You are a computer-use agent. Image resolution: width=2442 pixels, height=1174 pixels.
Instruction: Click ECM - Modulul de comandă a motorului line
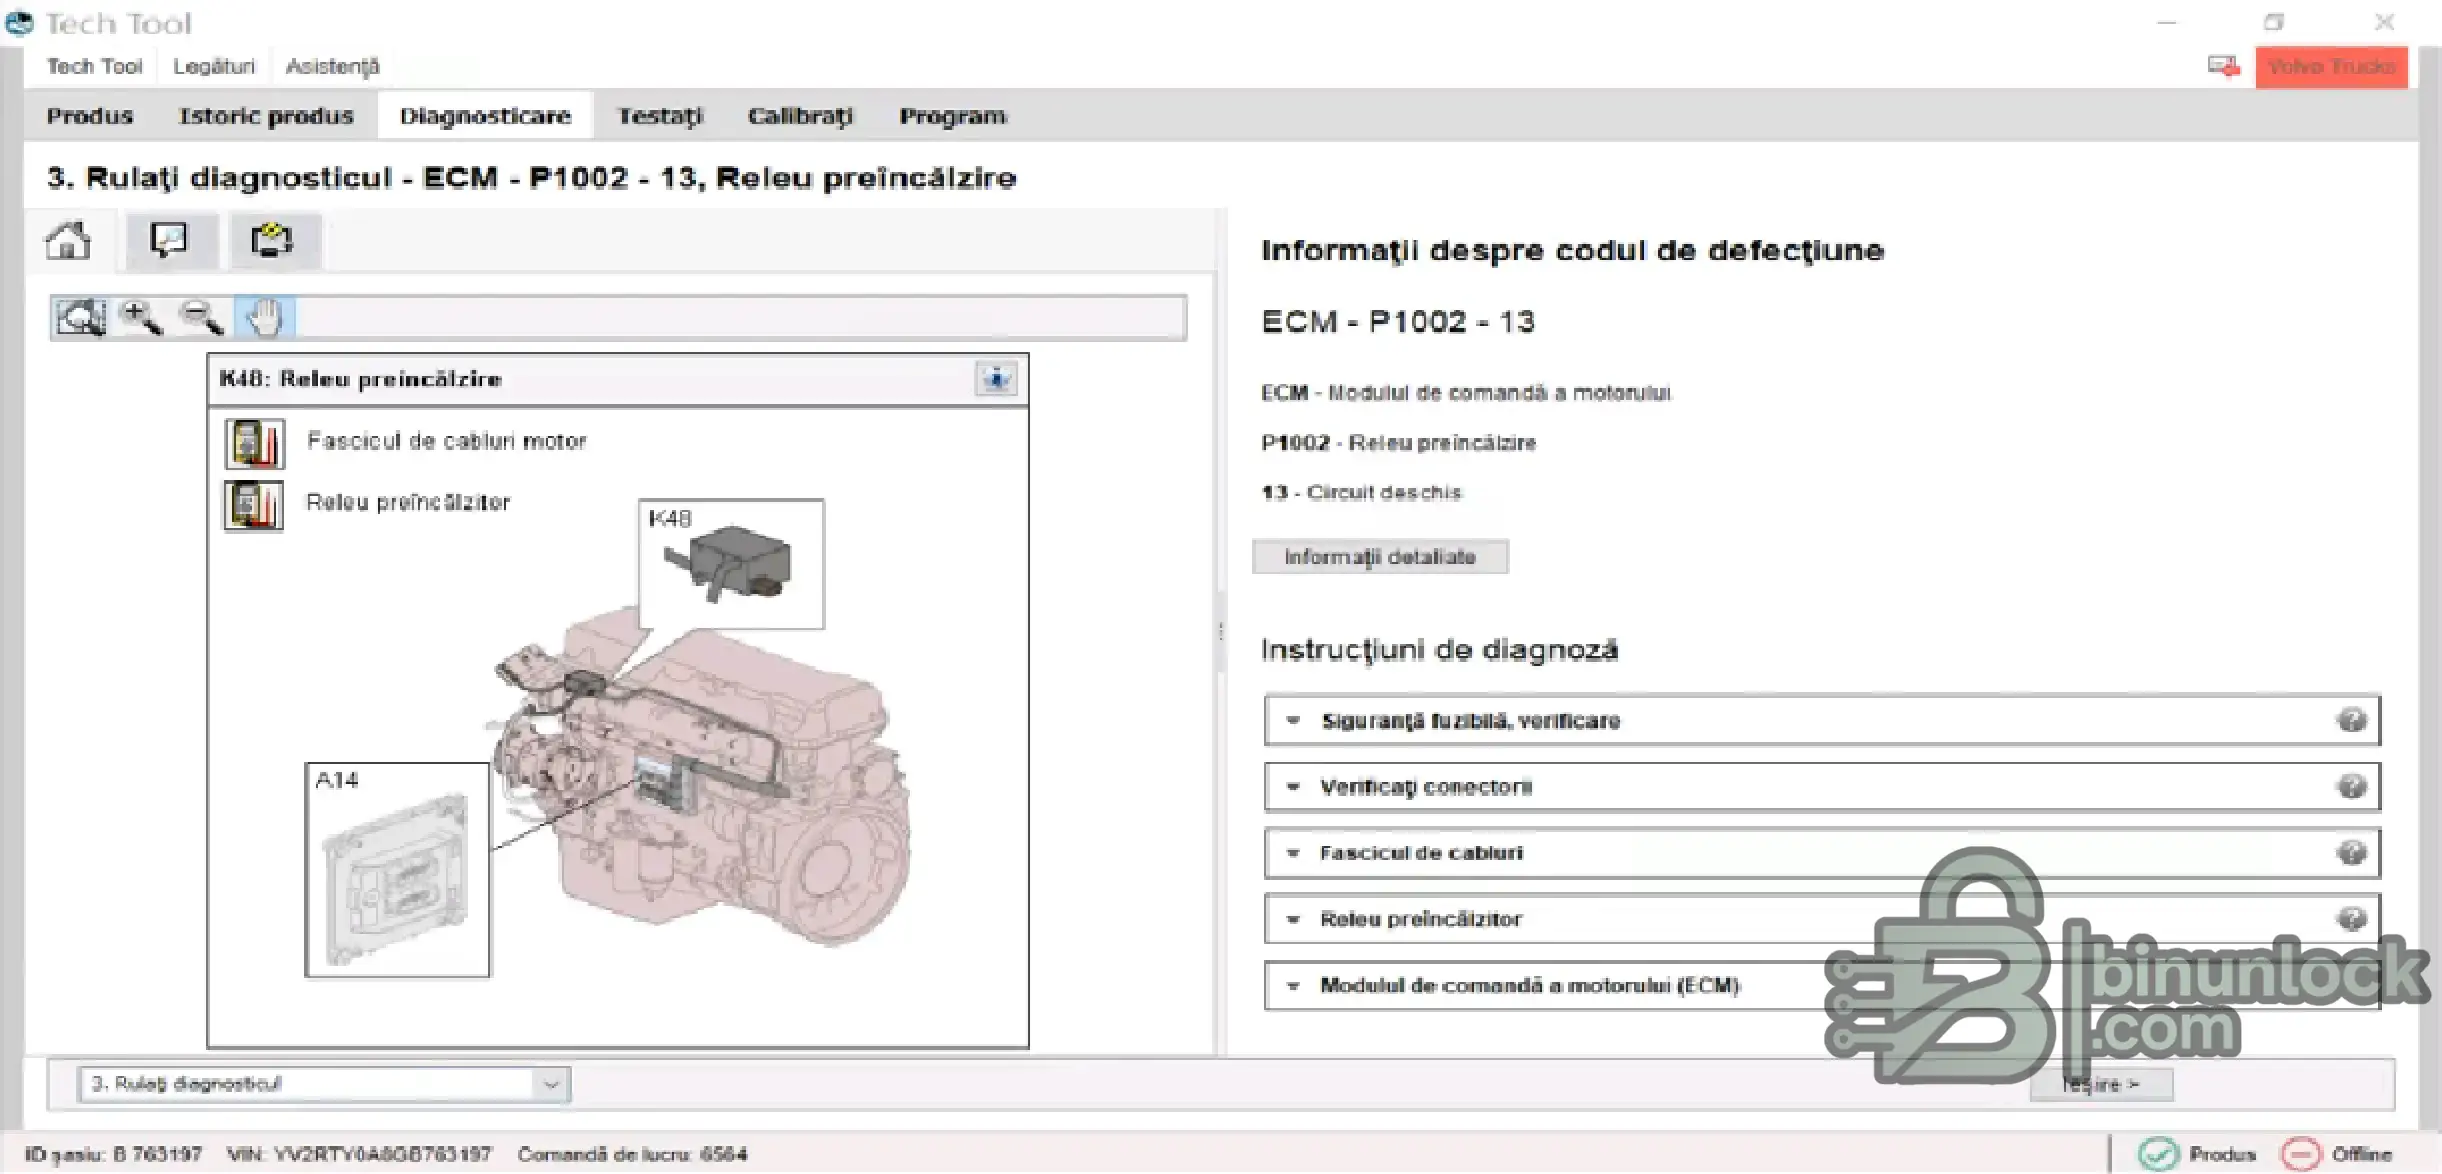point(1466,392)
